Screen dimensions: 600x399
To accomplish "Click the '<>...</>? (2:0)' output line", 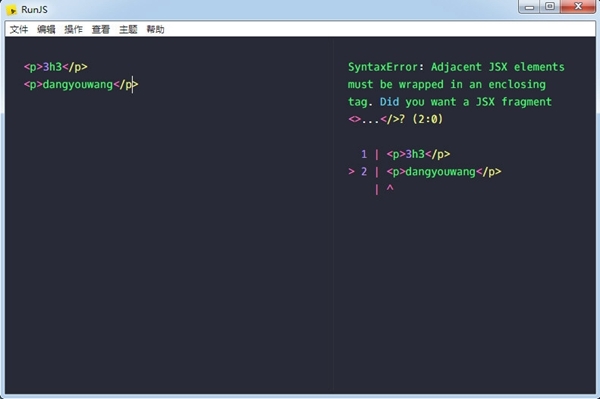I will [395, 119].
